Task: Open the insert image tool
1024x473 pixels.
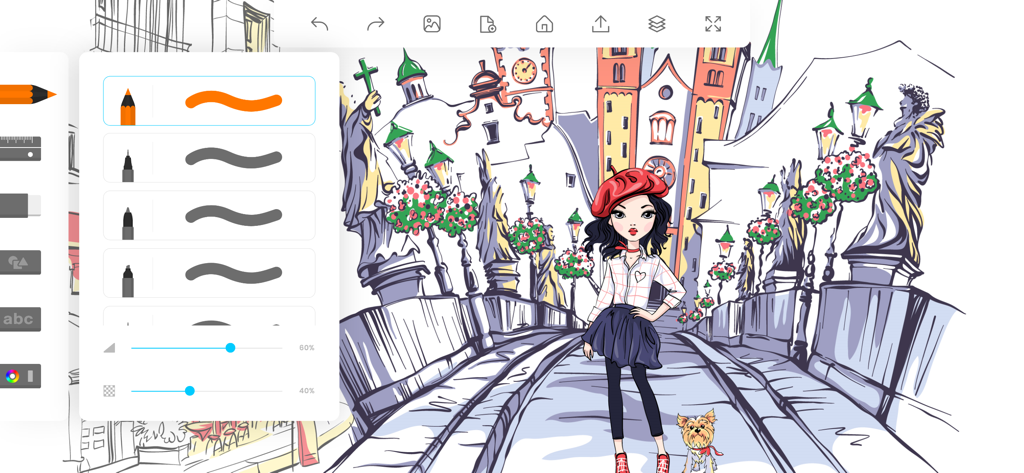Action: 432,24
